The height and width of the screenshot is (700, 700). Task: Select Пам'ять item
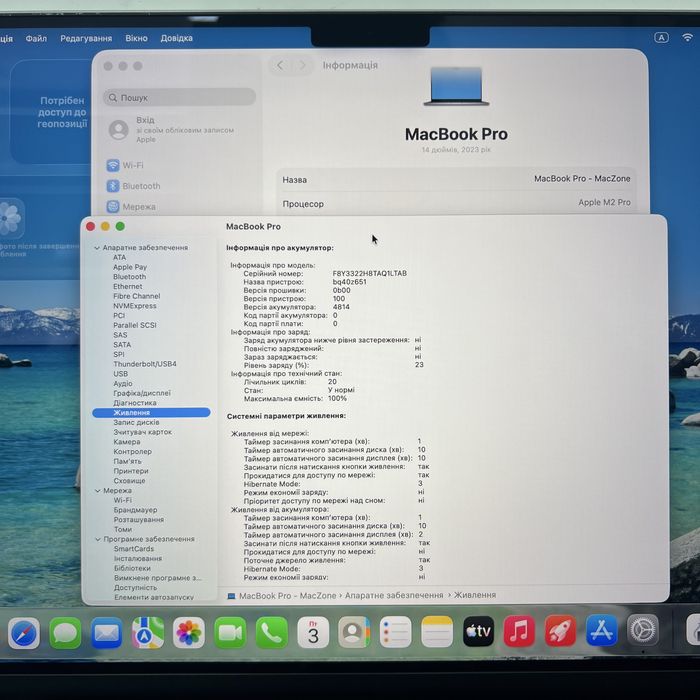click(127, 461)
